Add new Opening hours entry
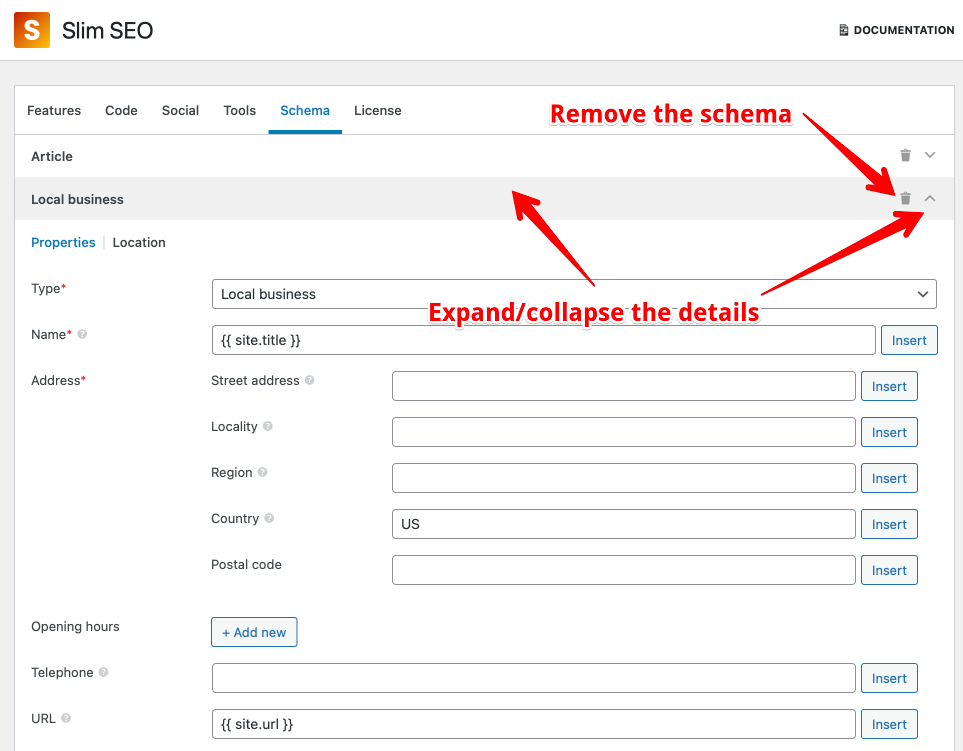The height and width of the screenshot is (751, 963). 254,632
